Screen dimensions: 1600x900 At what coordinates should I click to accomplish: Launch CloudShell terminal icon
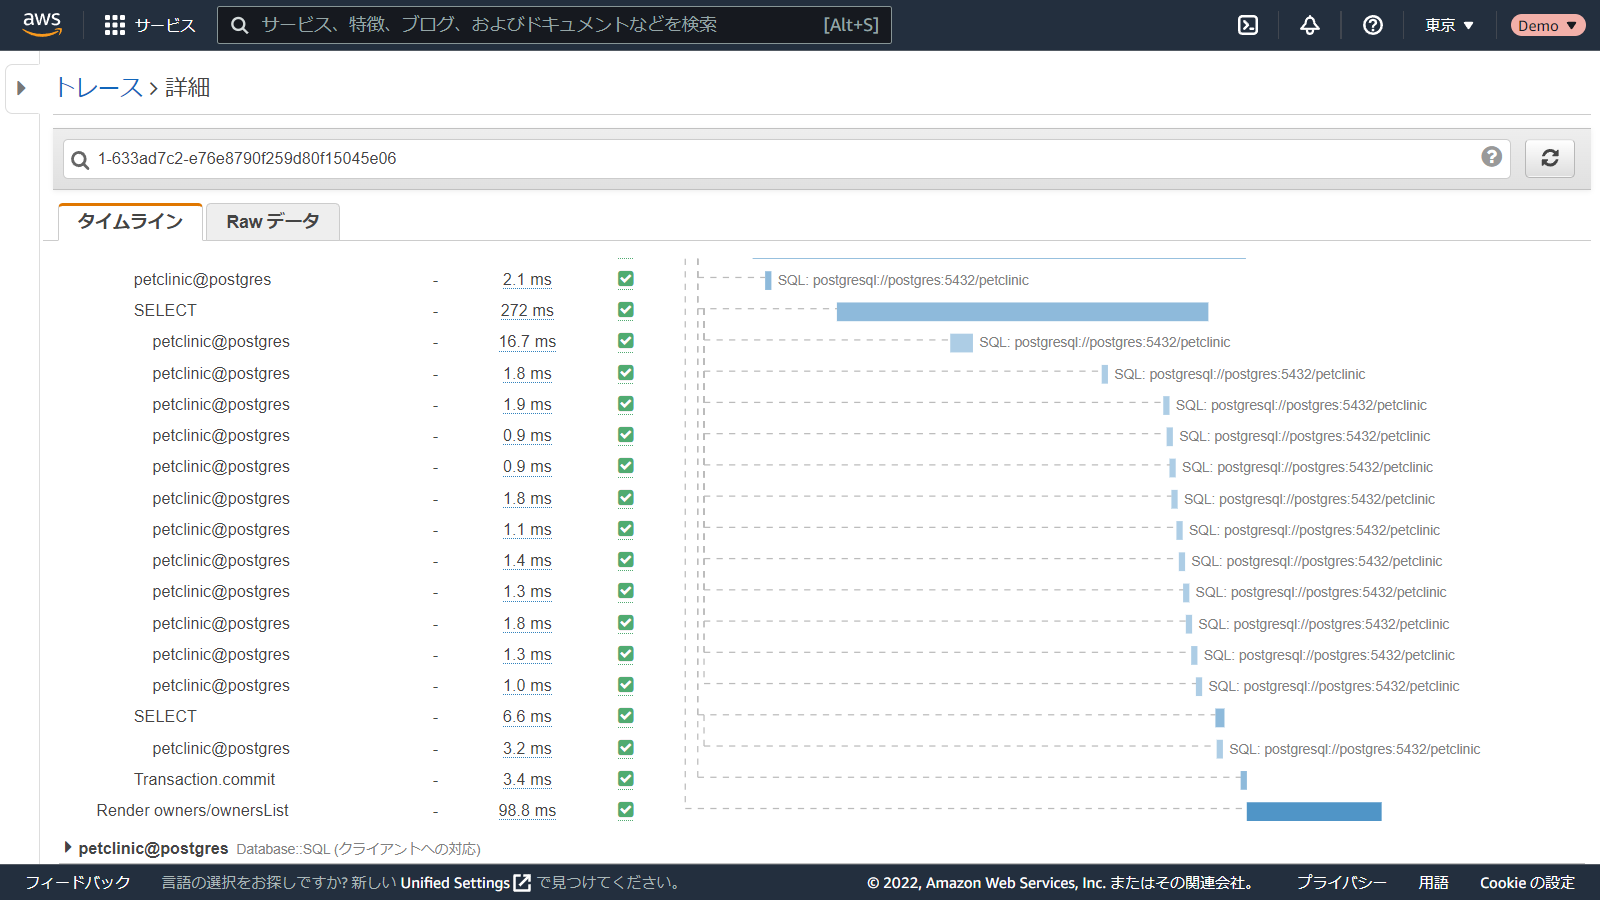click(x=1248, y=25)
